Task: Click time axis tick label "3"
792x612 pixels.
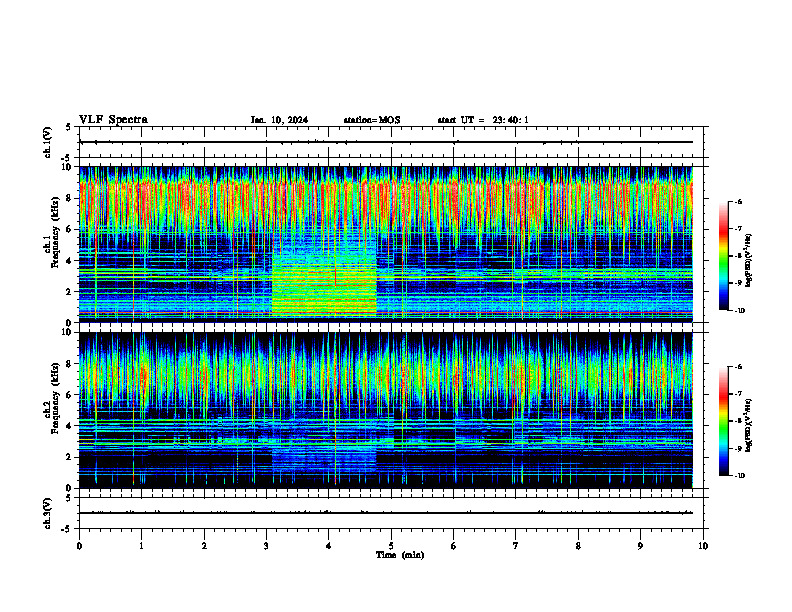Action: (x=266, y=546)
